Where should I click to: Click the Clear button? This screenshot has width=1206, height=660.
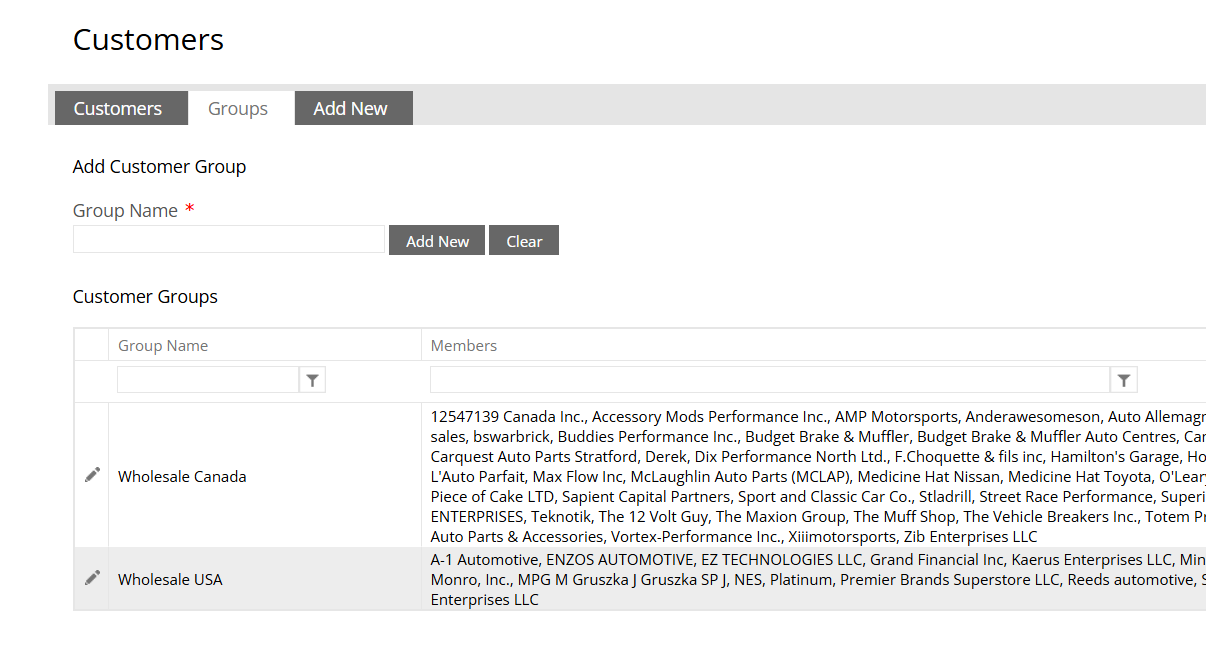pyautogui.click(x=524, y=240)
